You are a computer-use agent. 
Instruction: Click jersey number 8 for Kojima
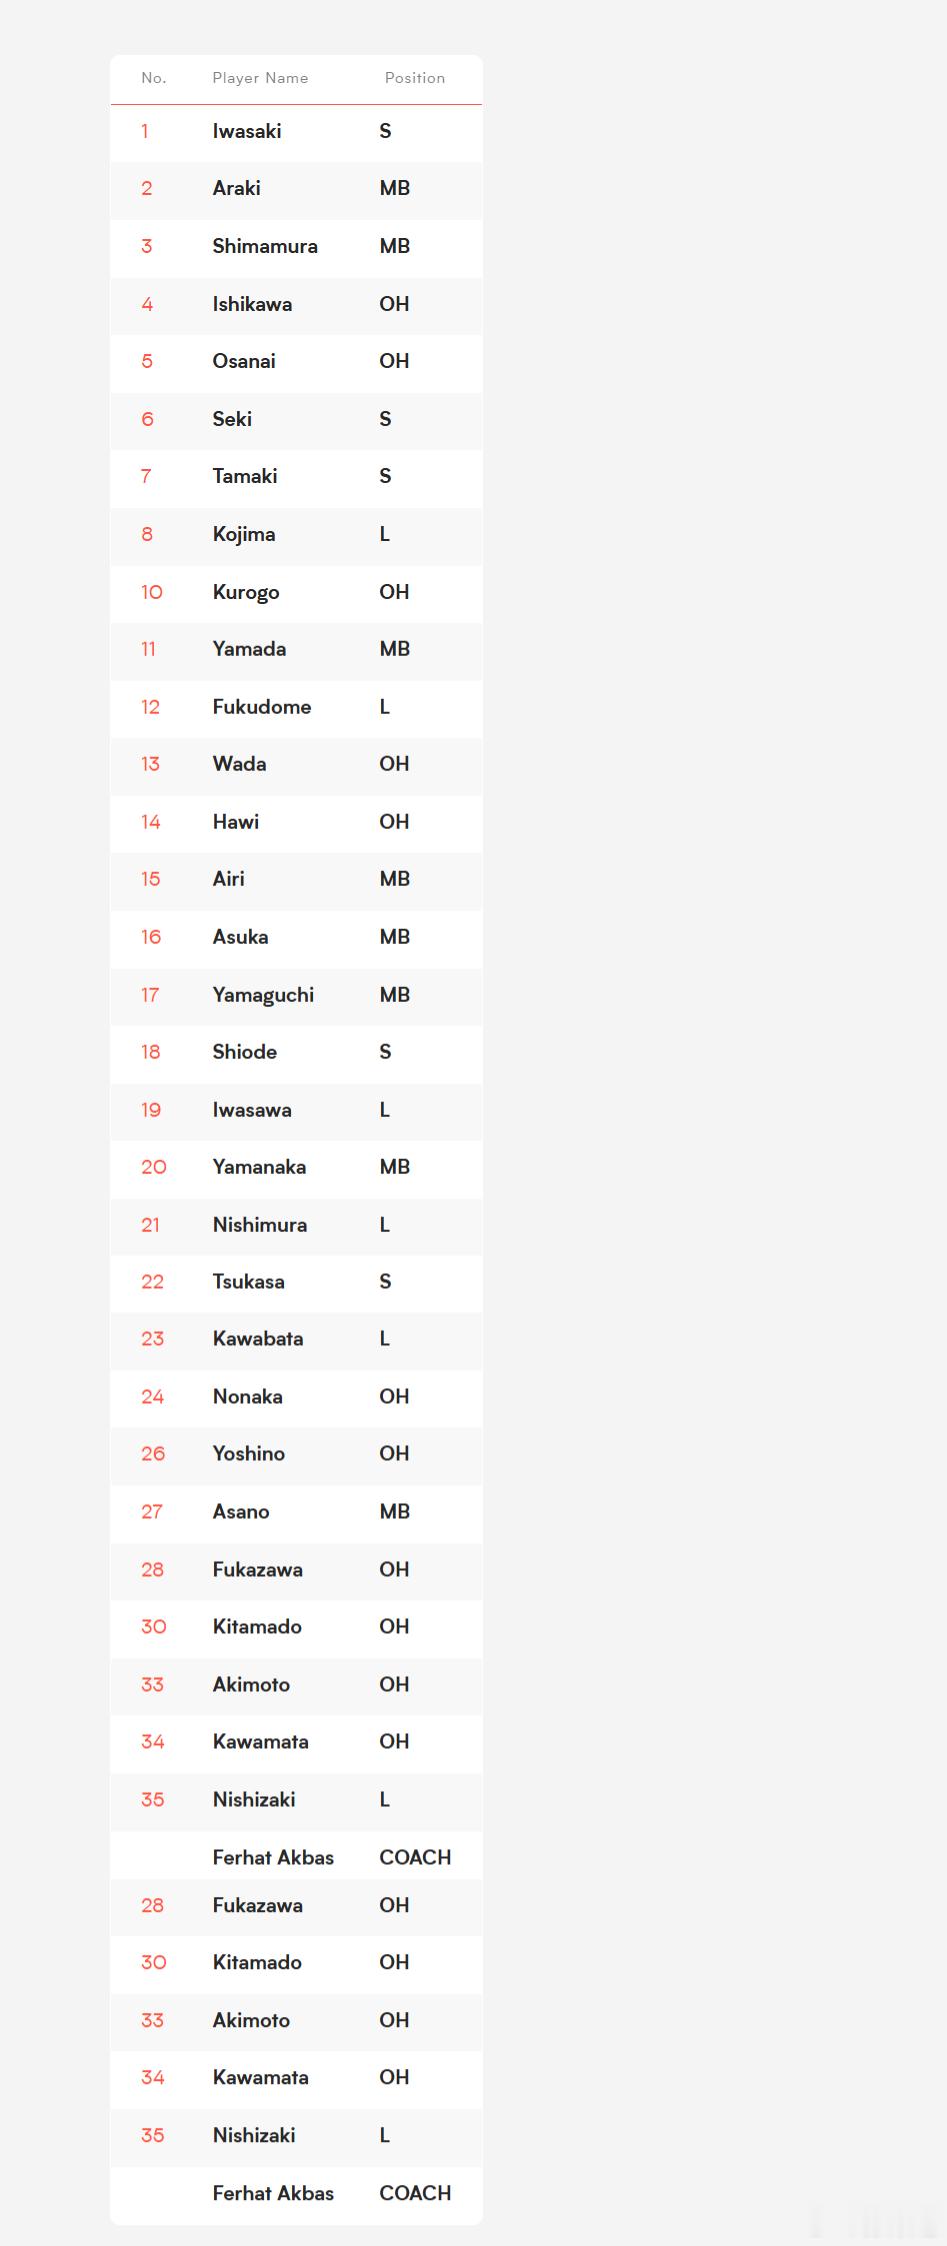coord(147,534)
